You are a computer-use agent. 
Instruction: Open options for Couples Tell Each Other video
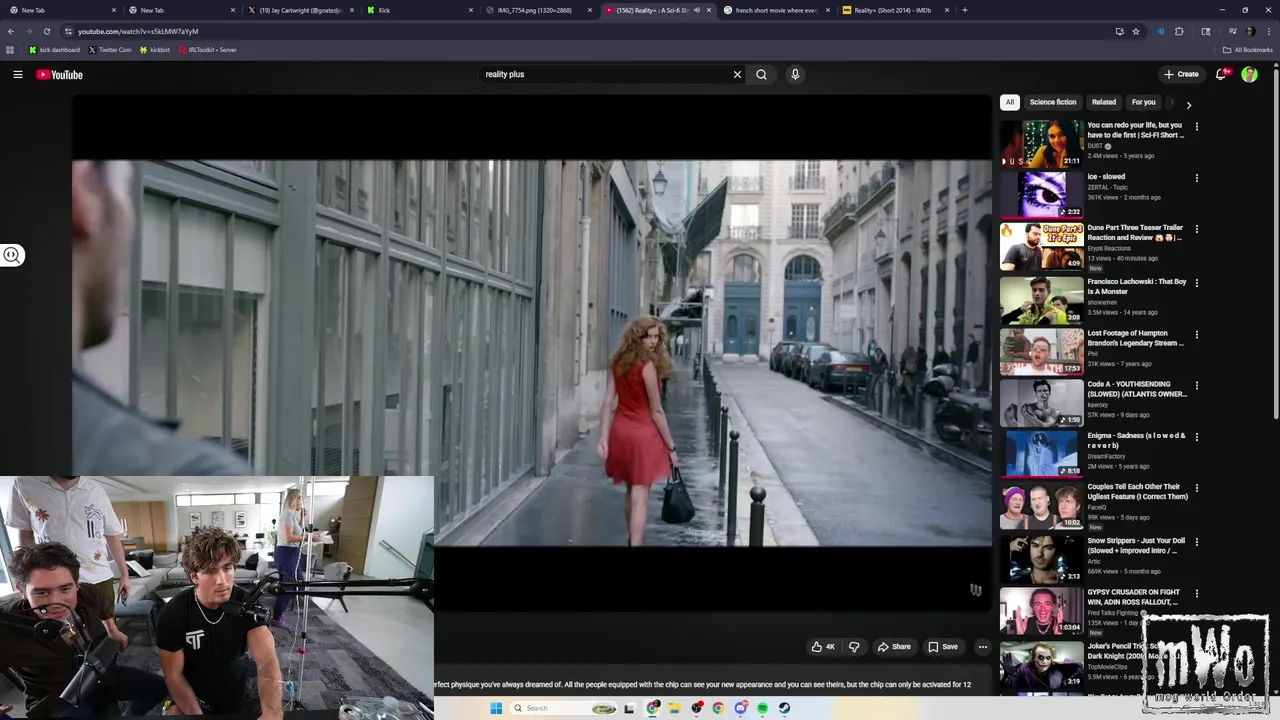[x=1196, y=488]
